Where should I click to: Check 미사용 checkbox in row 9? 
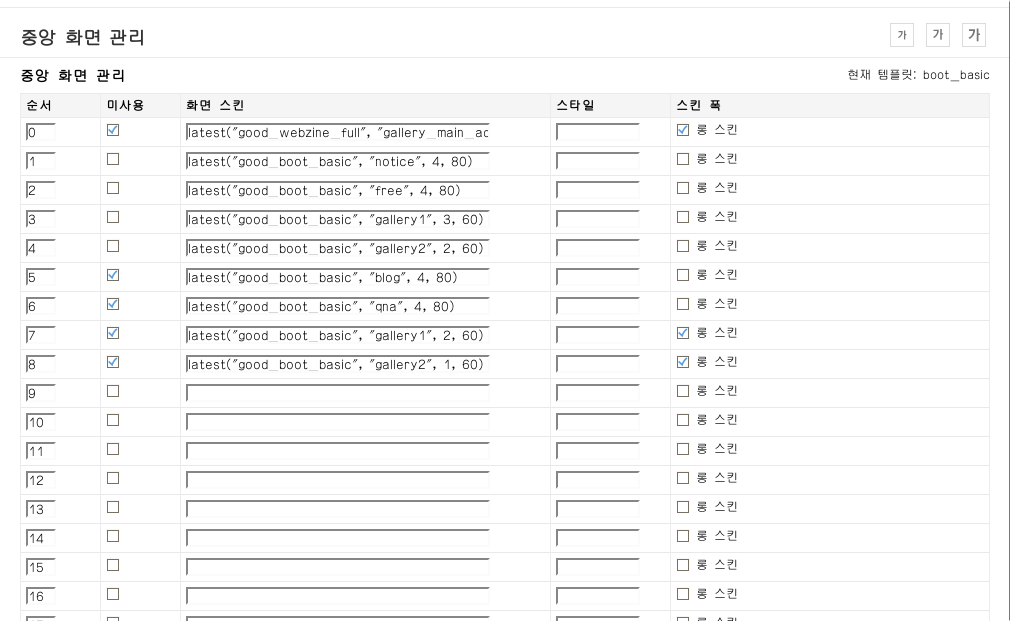[x=113, y=391]
